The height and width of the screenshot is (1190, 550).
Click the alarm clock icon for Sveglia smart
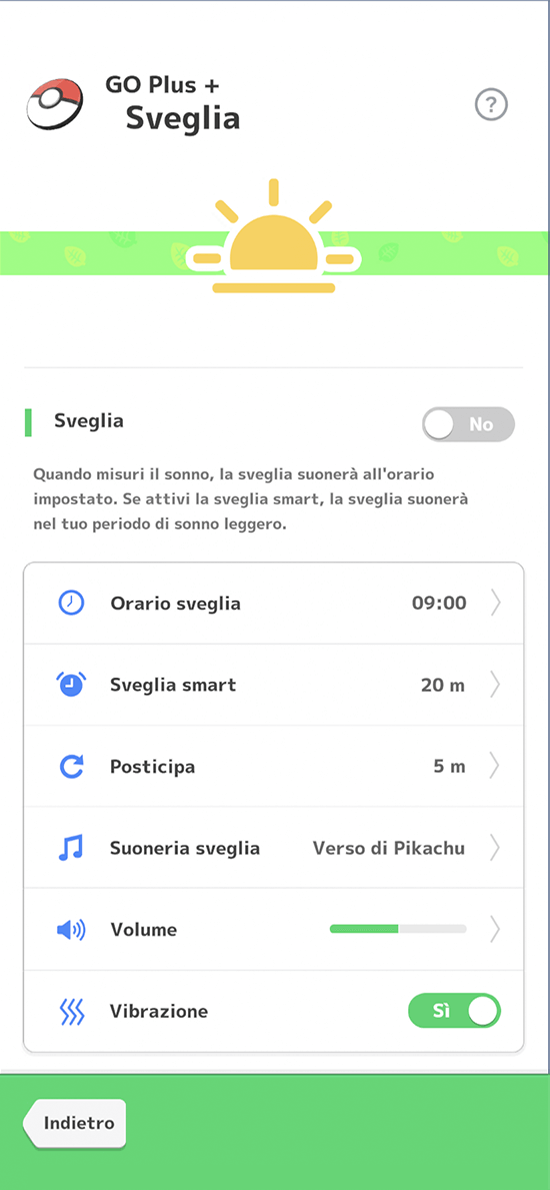[x=71, y=685]
